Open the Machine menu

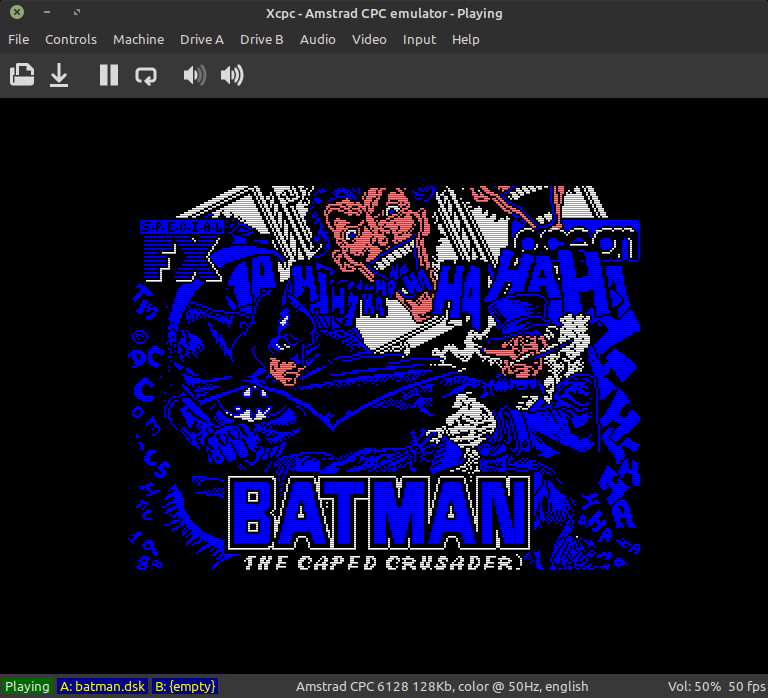point(139,40)
